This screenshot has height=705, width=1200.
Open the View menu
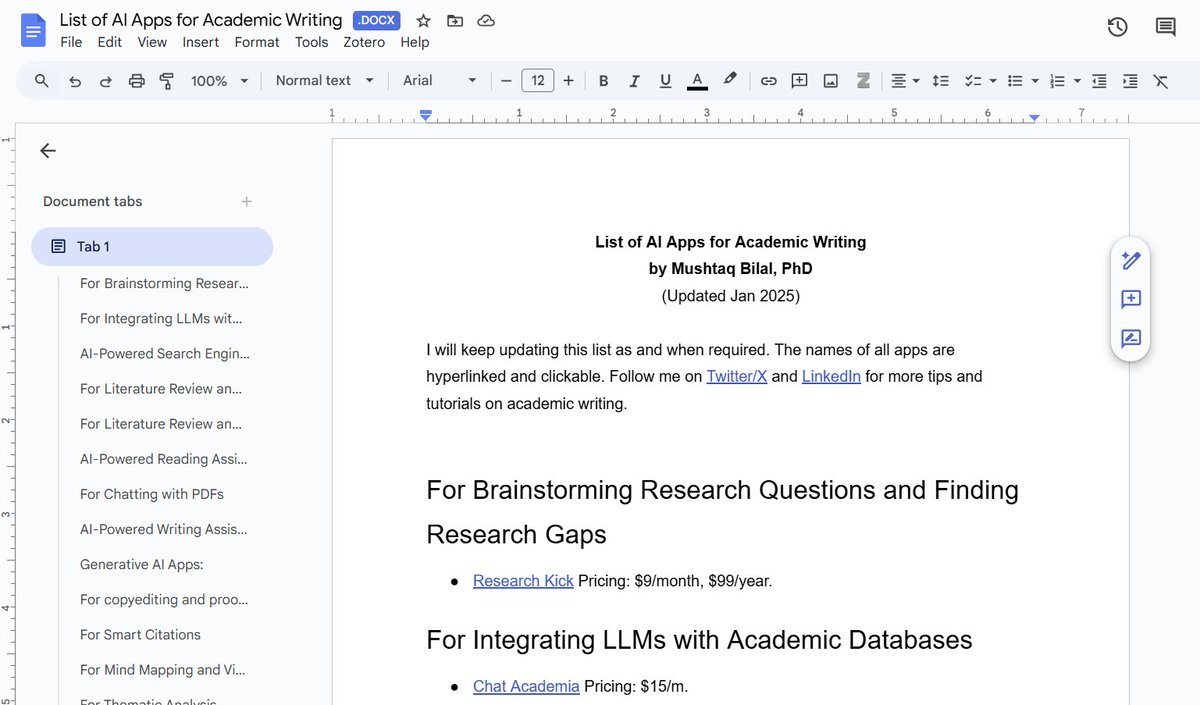[x=152, y=42]
